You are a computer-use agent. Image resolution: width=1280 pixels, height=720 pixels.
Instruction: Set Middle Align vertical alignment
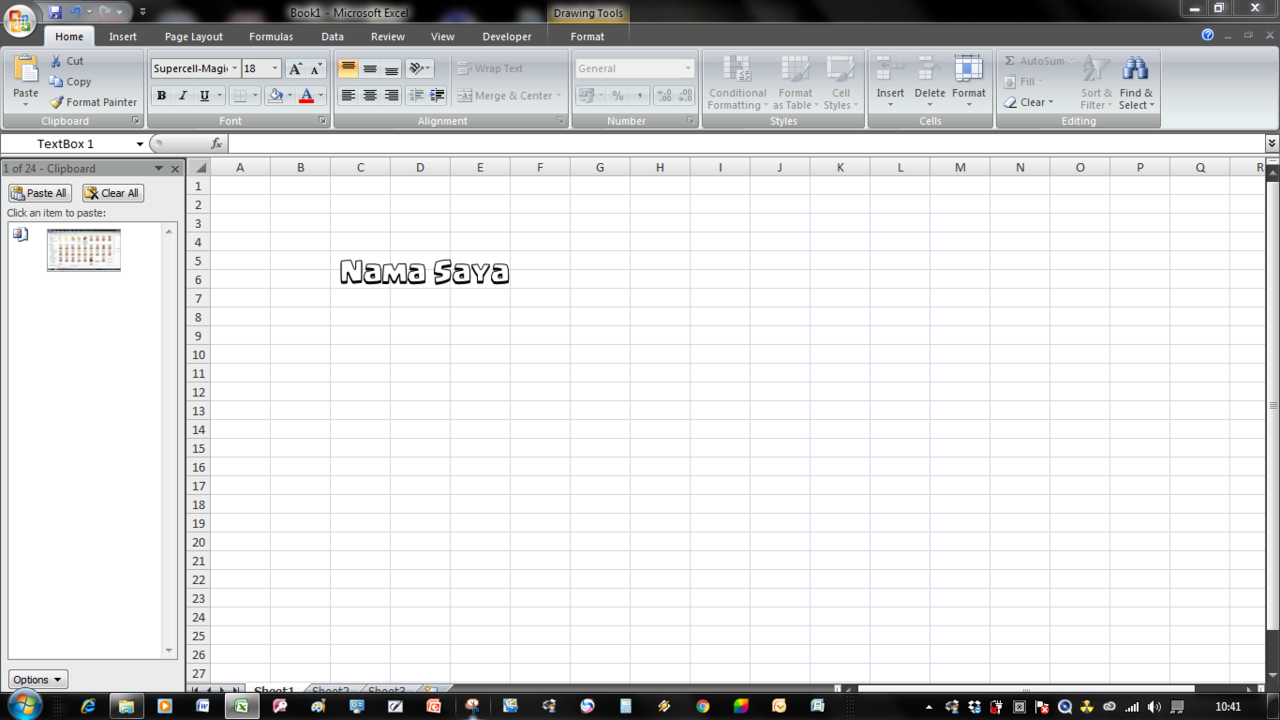click(370, 69)
